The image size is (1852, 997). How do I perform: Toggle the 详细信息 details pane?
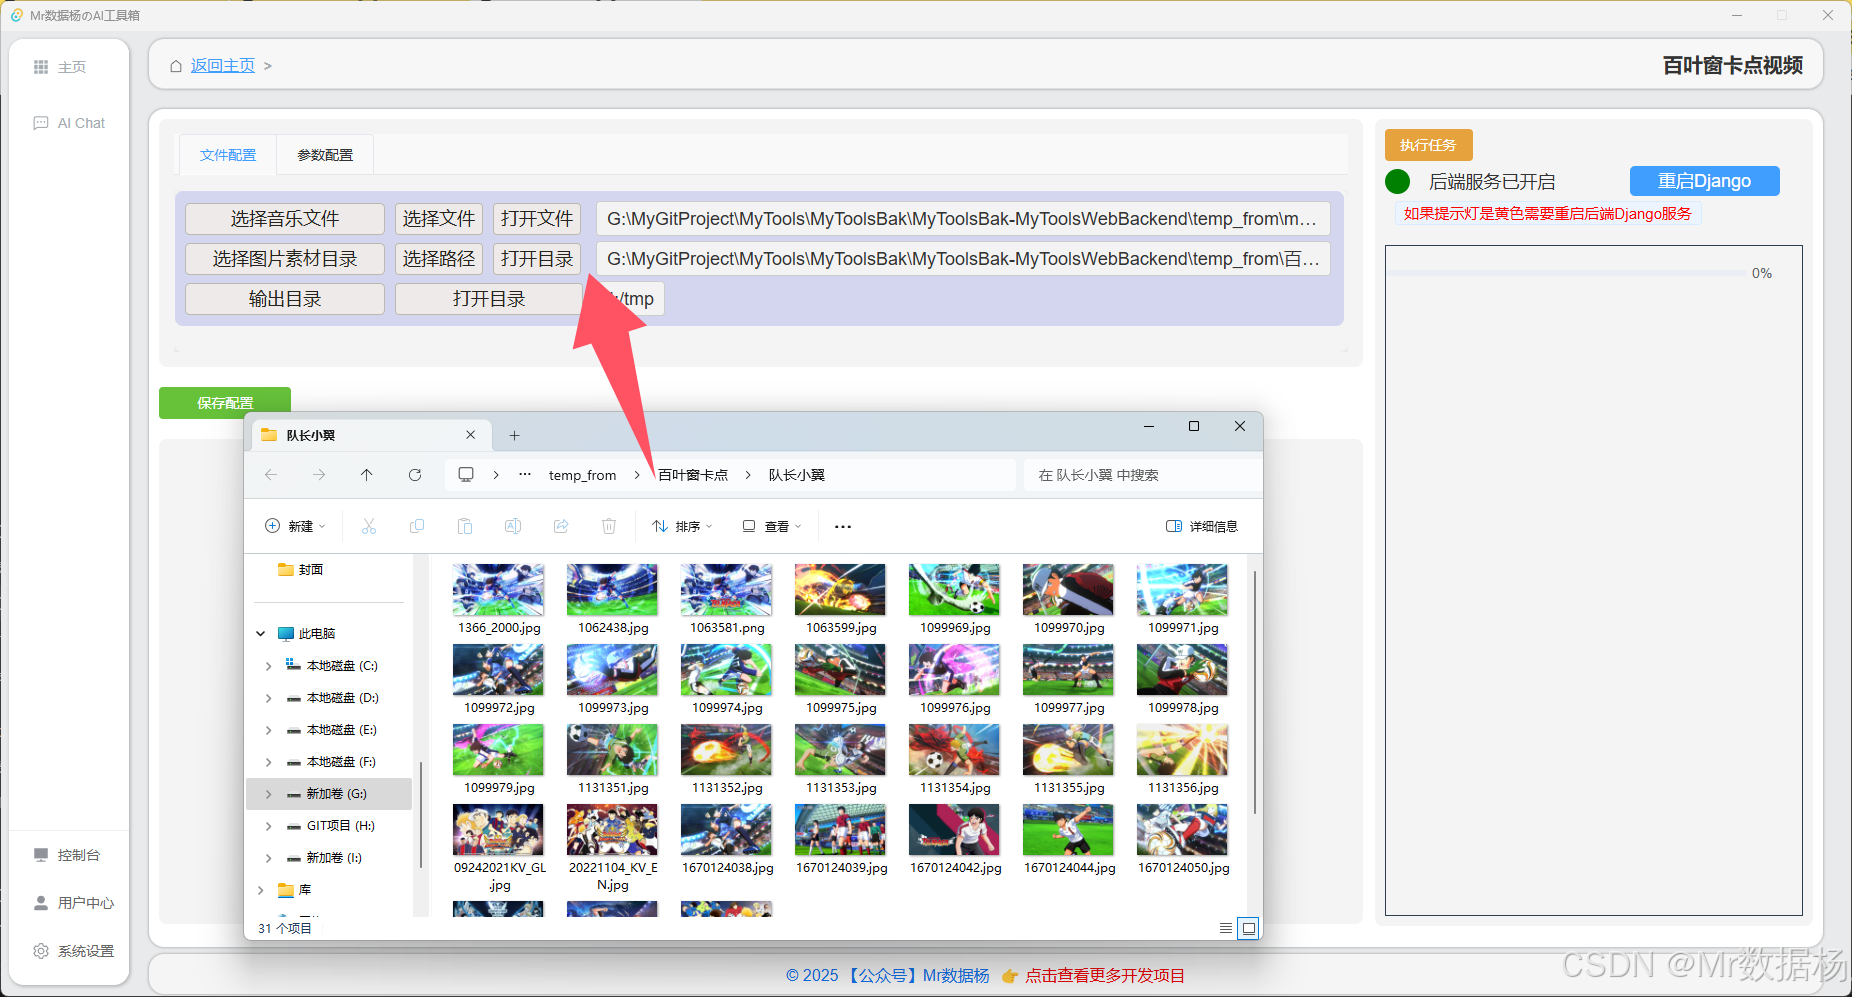[x=1202, y=526]
